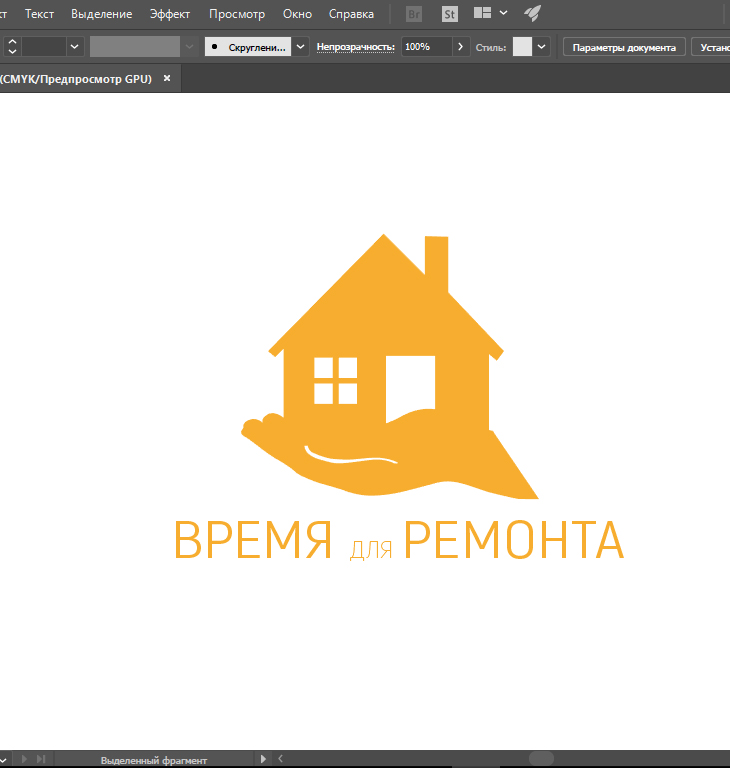Click the last artboard arrow in status bar
The height and width of the screenshot is (768, 730).
coord(41,759)
